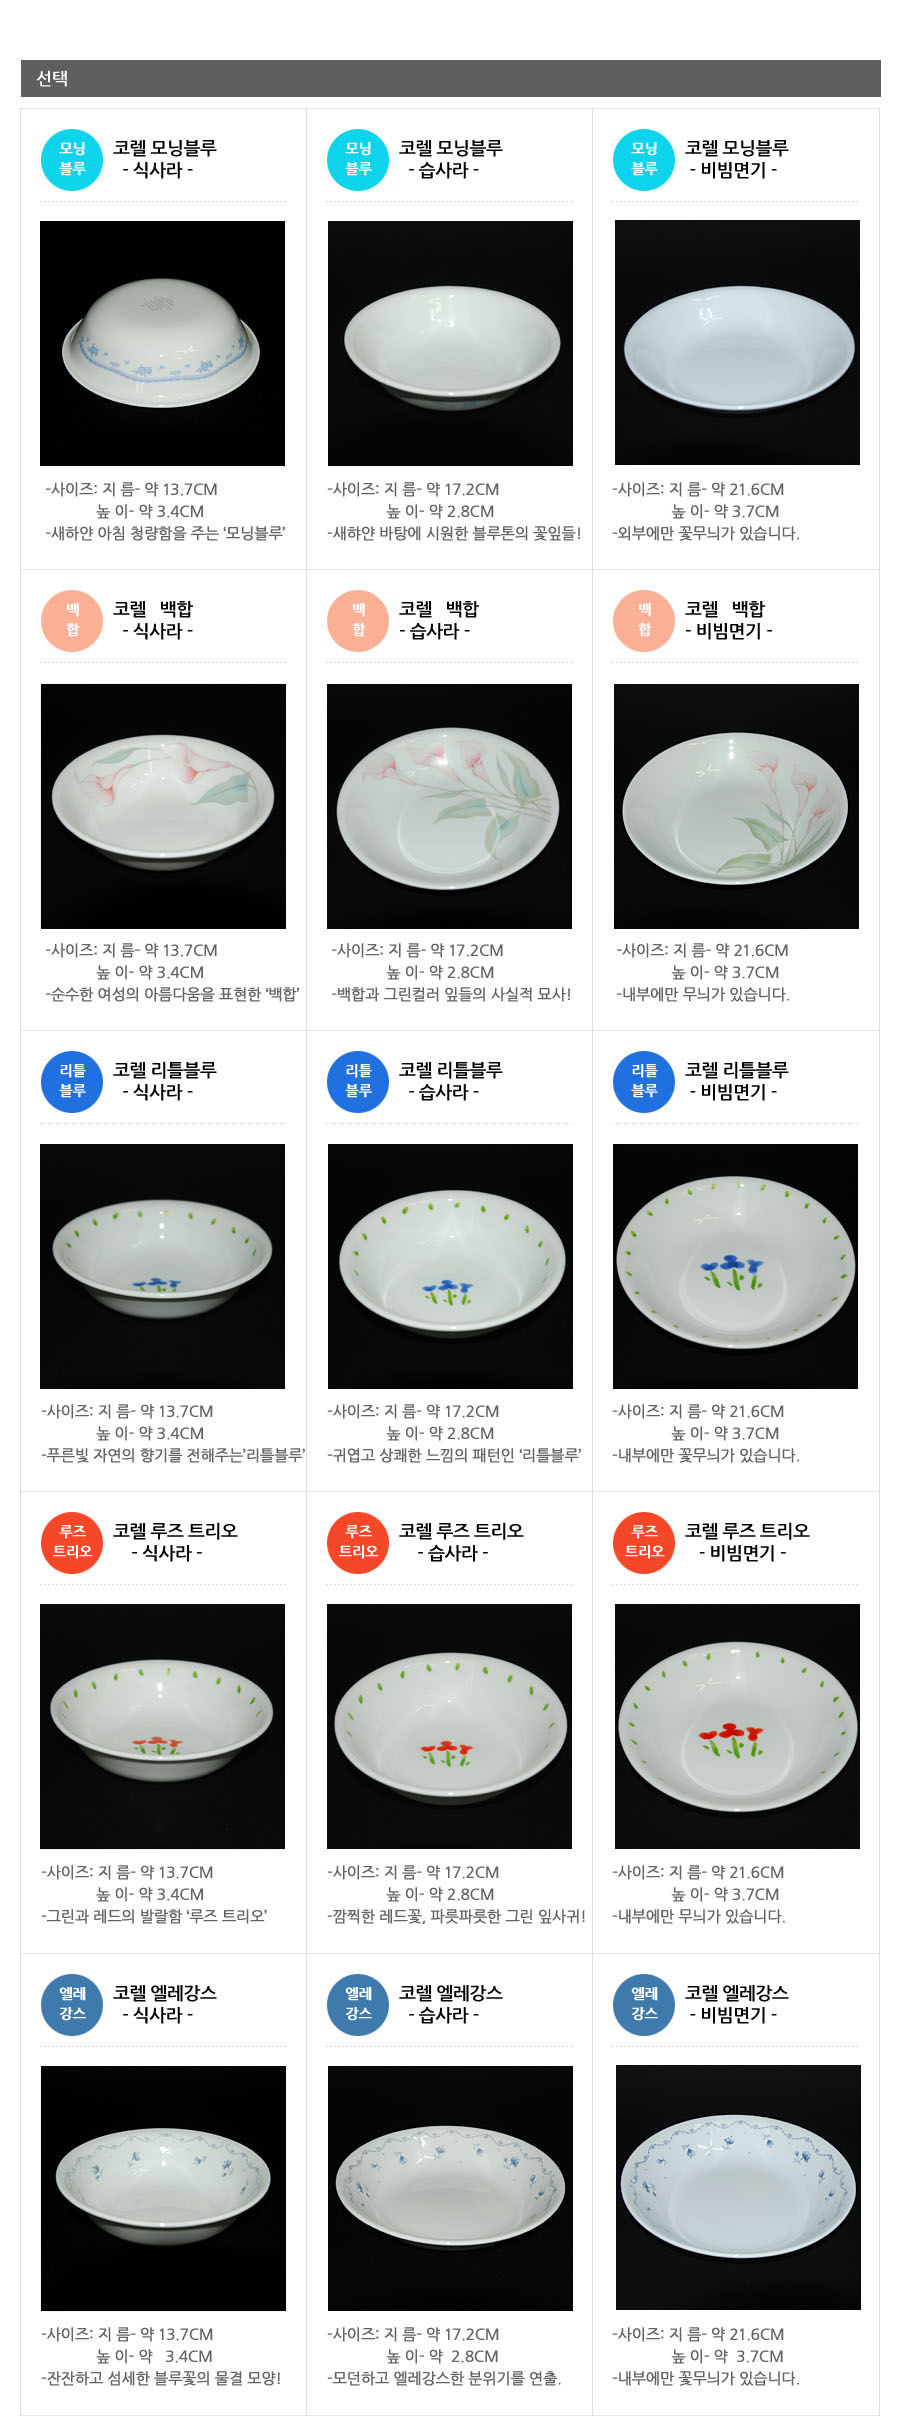Open the 모닝블루 식사라 bowl photo

coord(162,343)
